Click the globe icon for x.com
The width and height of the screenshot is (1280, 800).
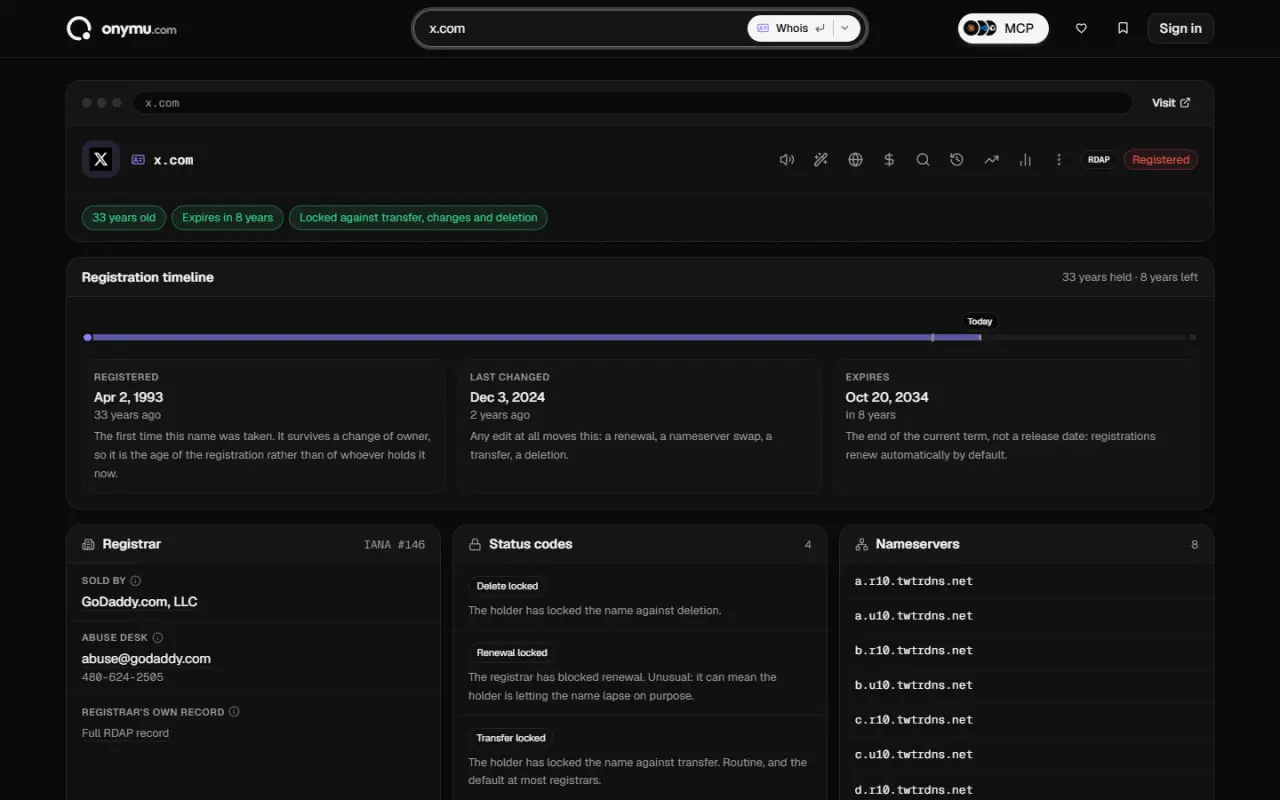point(855,160)
